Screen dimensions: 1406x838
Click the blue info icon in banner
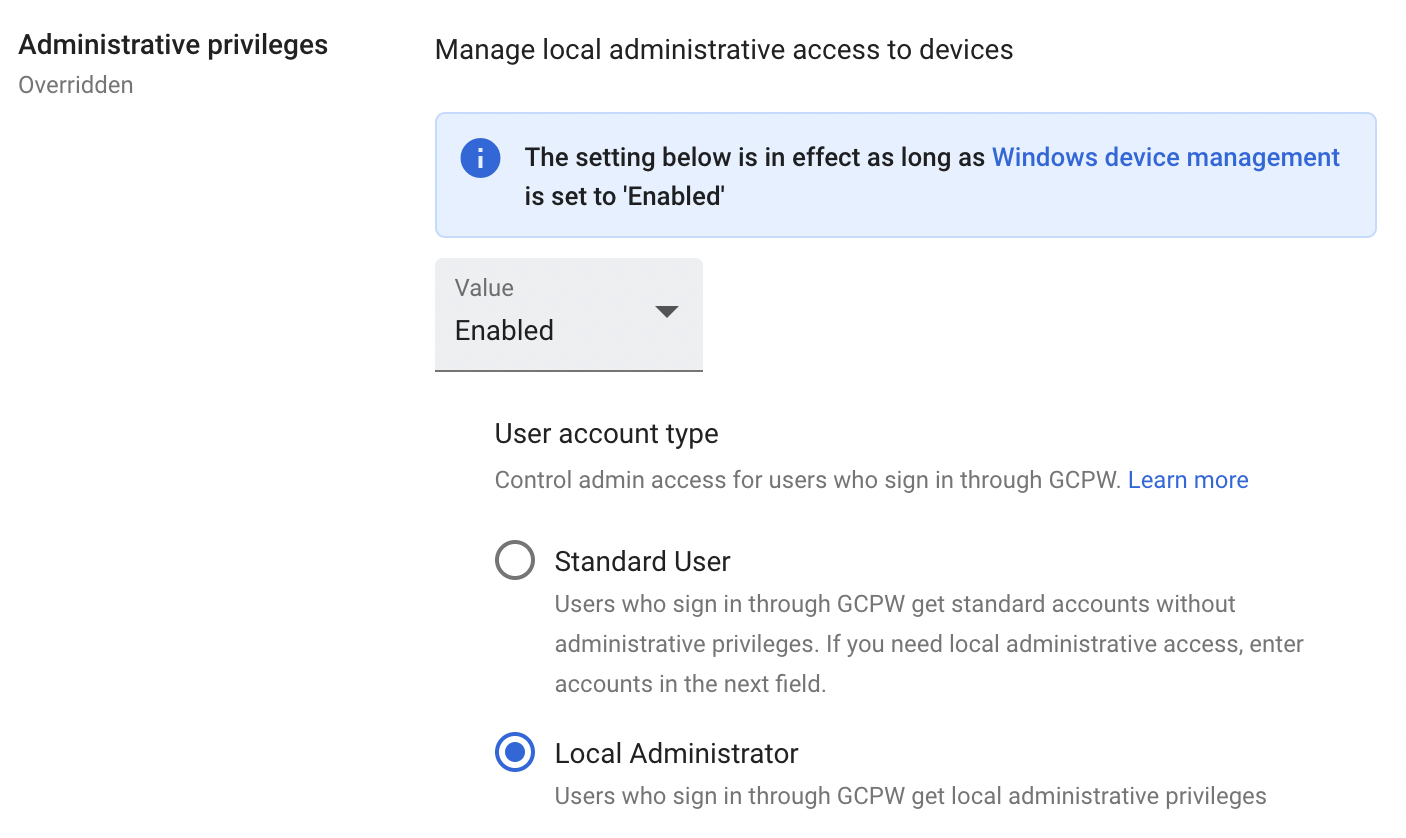(481, 158)
